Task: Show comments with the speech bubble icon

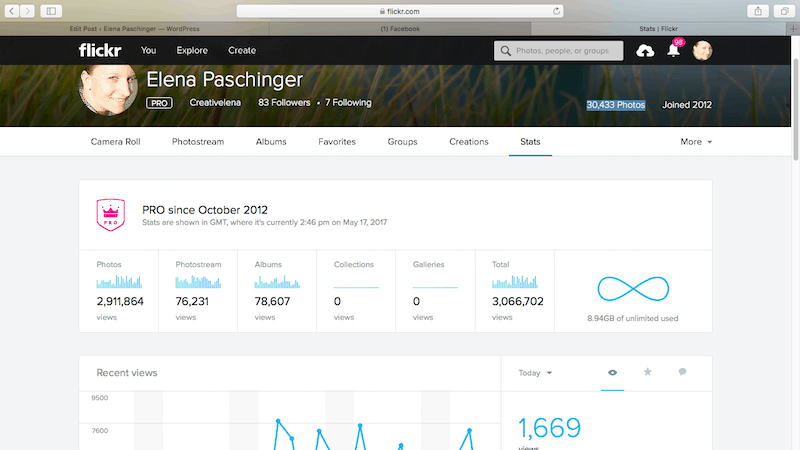Action: coord(682,372)
